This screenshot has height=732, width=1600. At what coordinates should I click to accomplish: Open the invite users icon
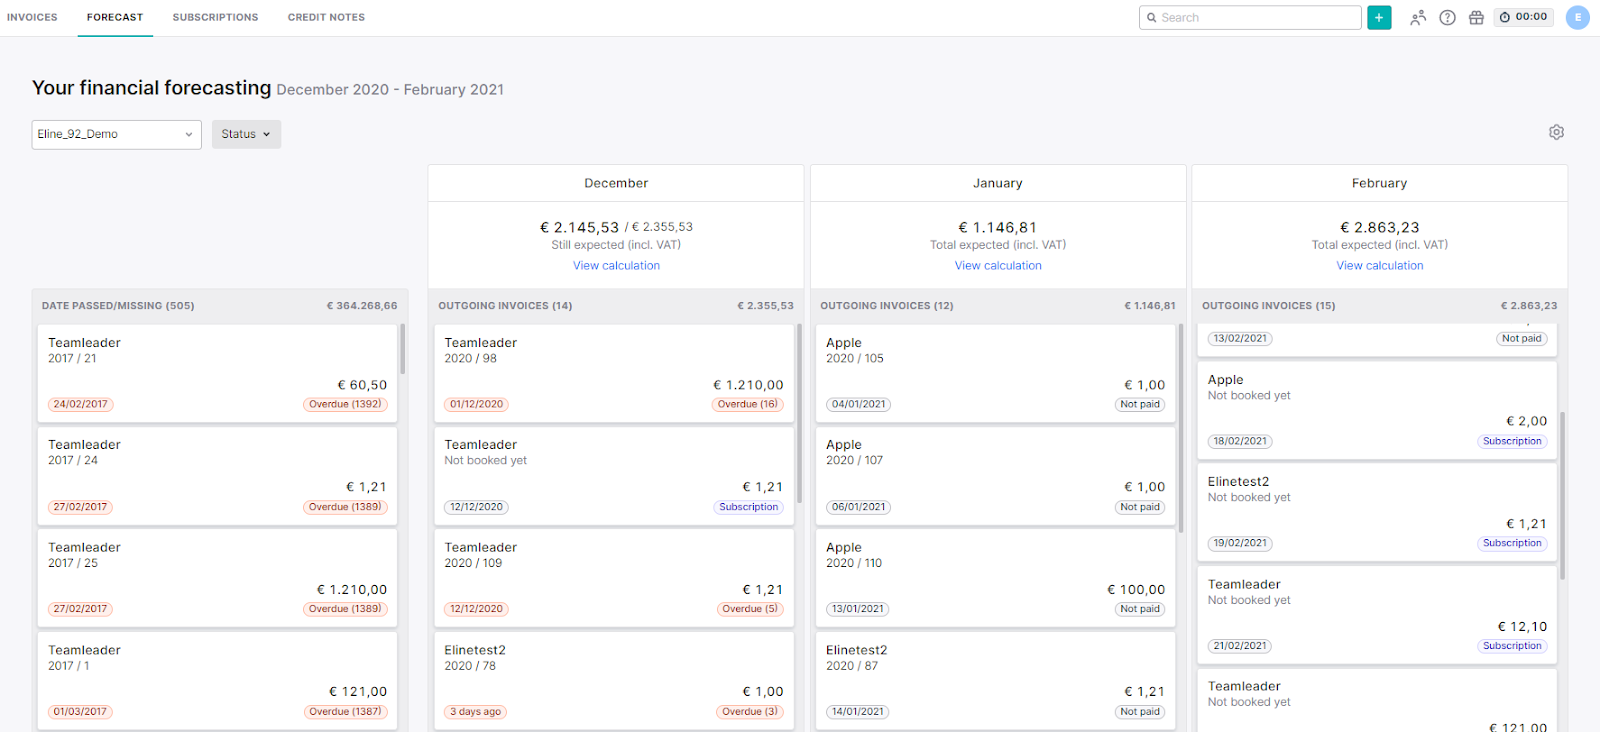click(1418, 17)
